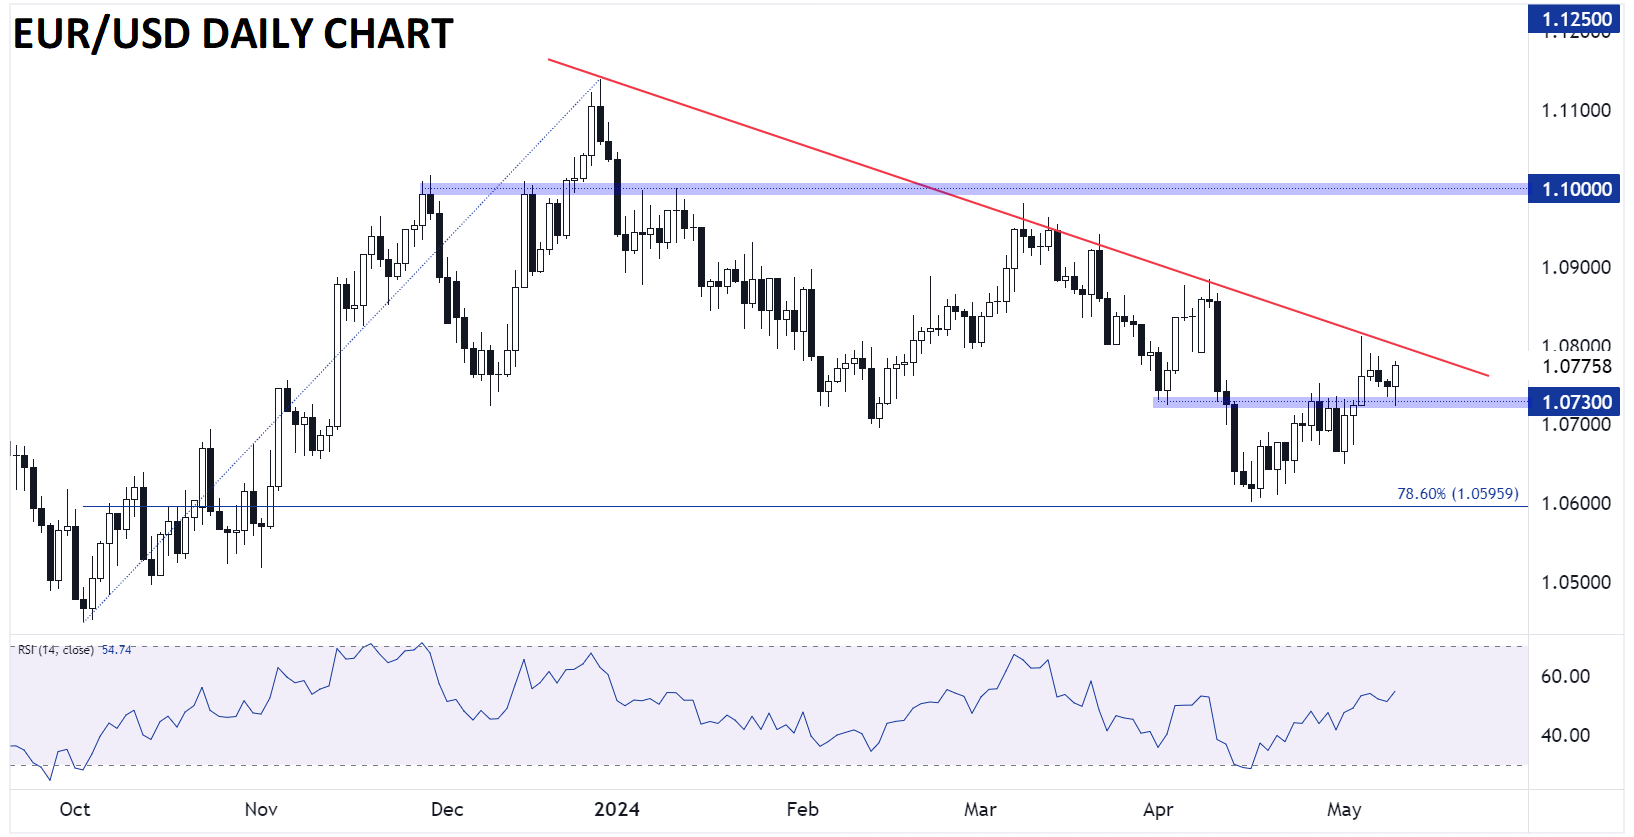Click the current price 1.07758 label
Screen dimensions: 1634x837
[1577, 367]
